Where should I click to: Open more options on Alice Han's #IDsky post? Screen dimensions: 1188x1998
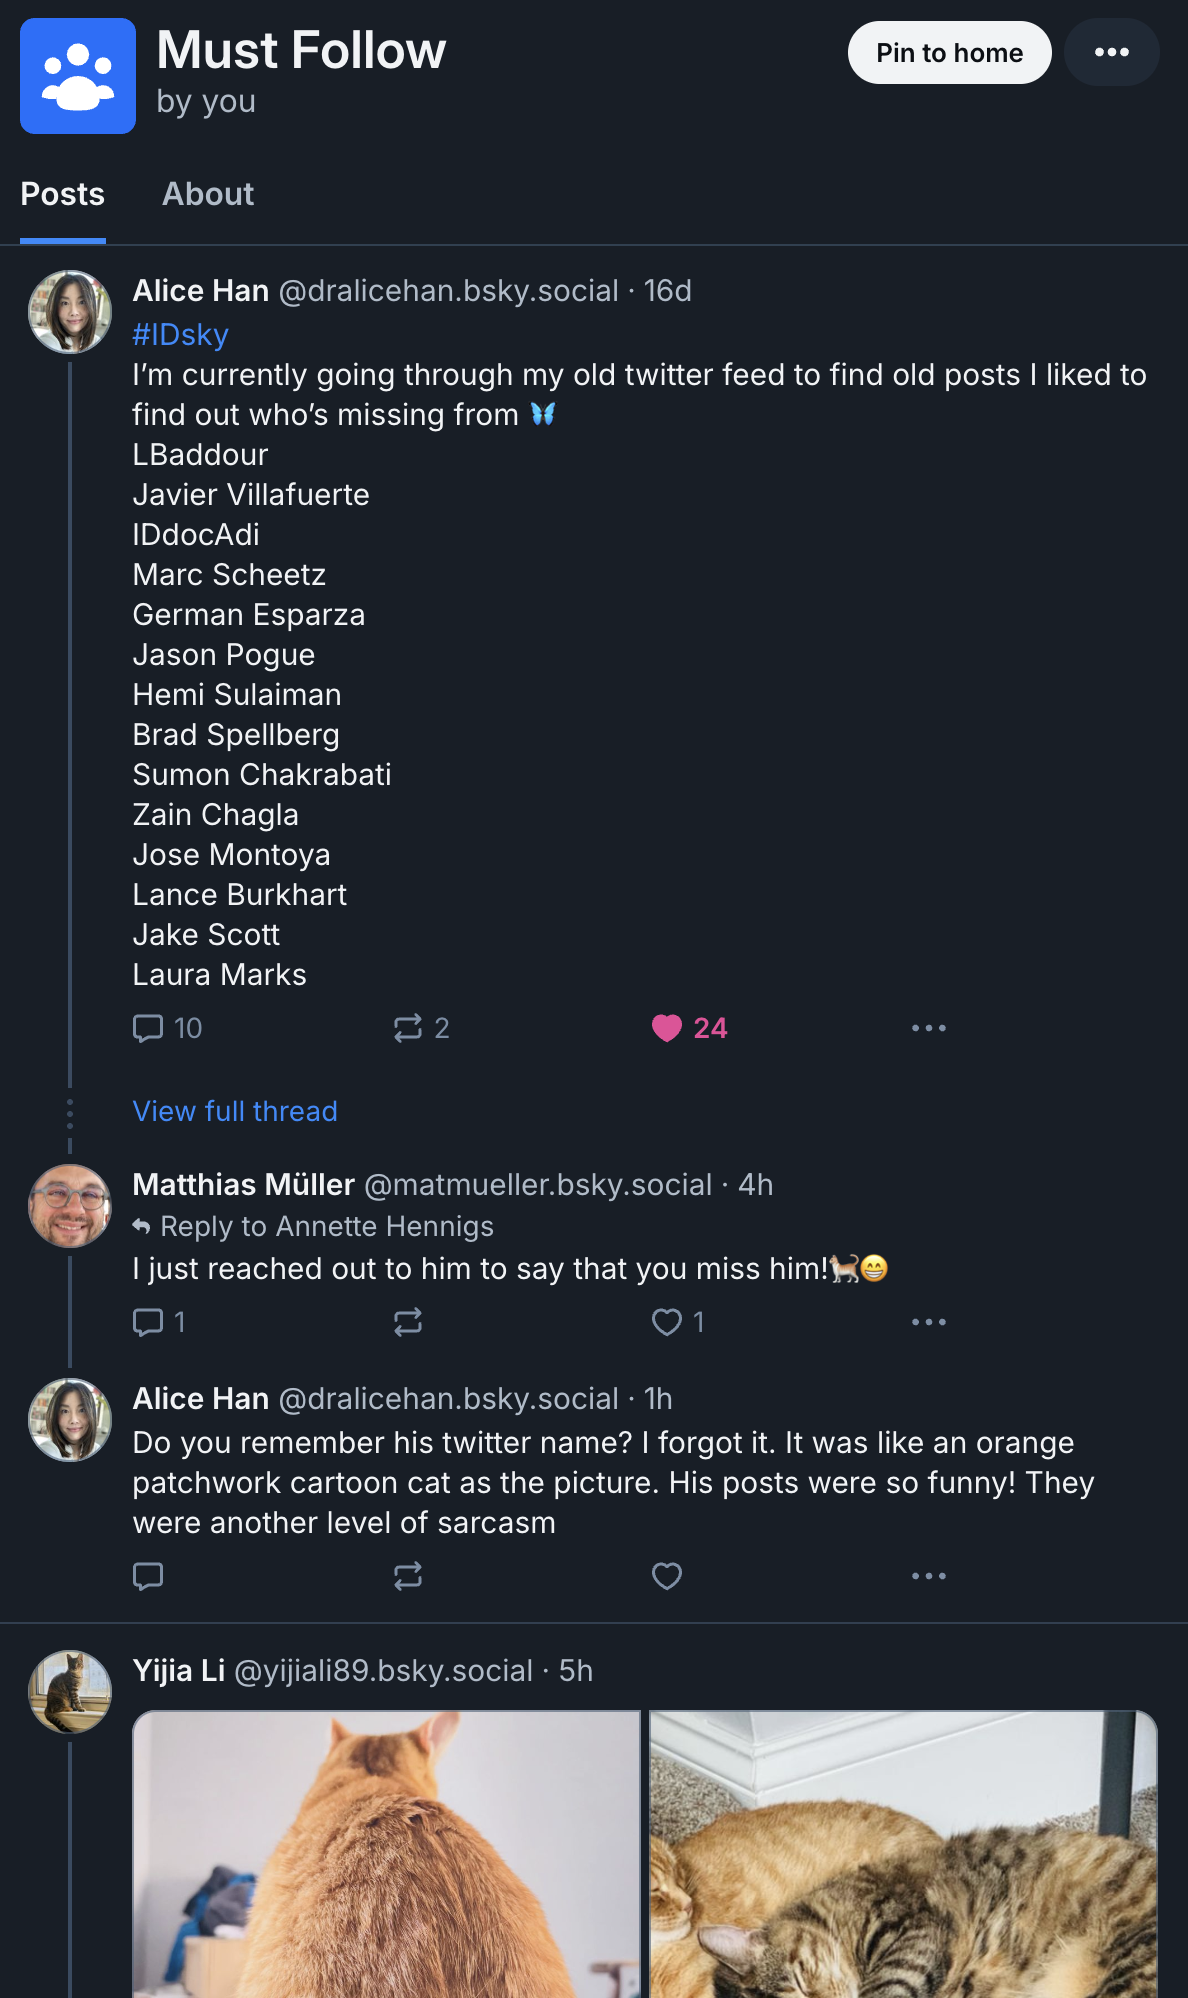click(x=928, y=1028)
